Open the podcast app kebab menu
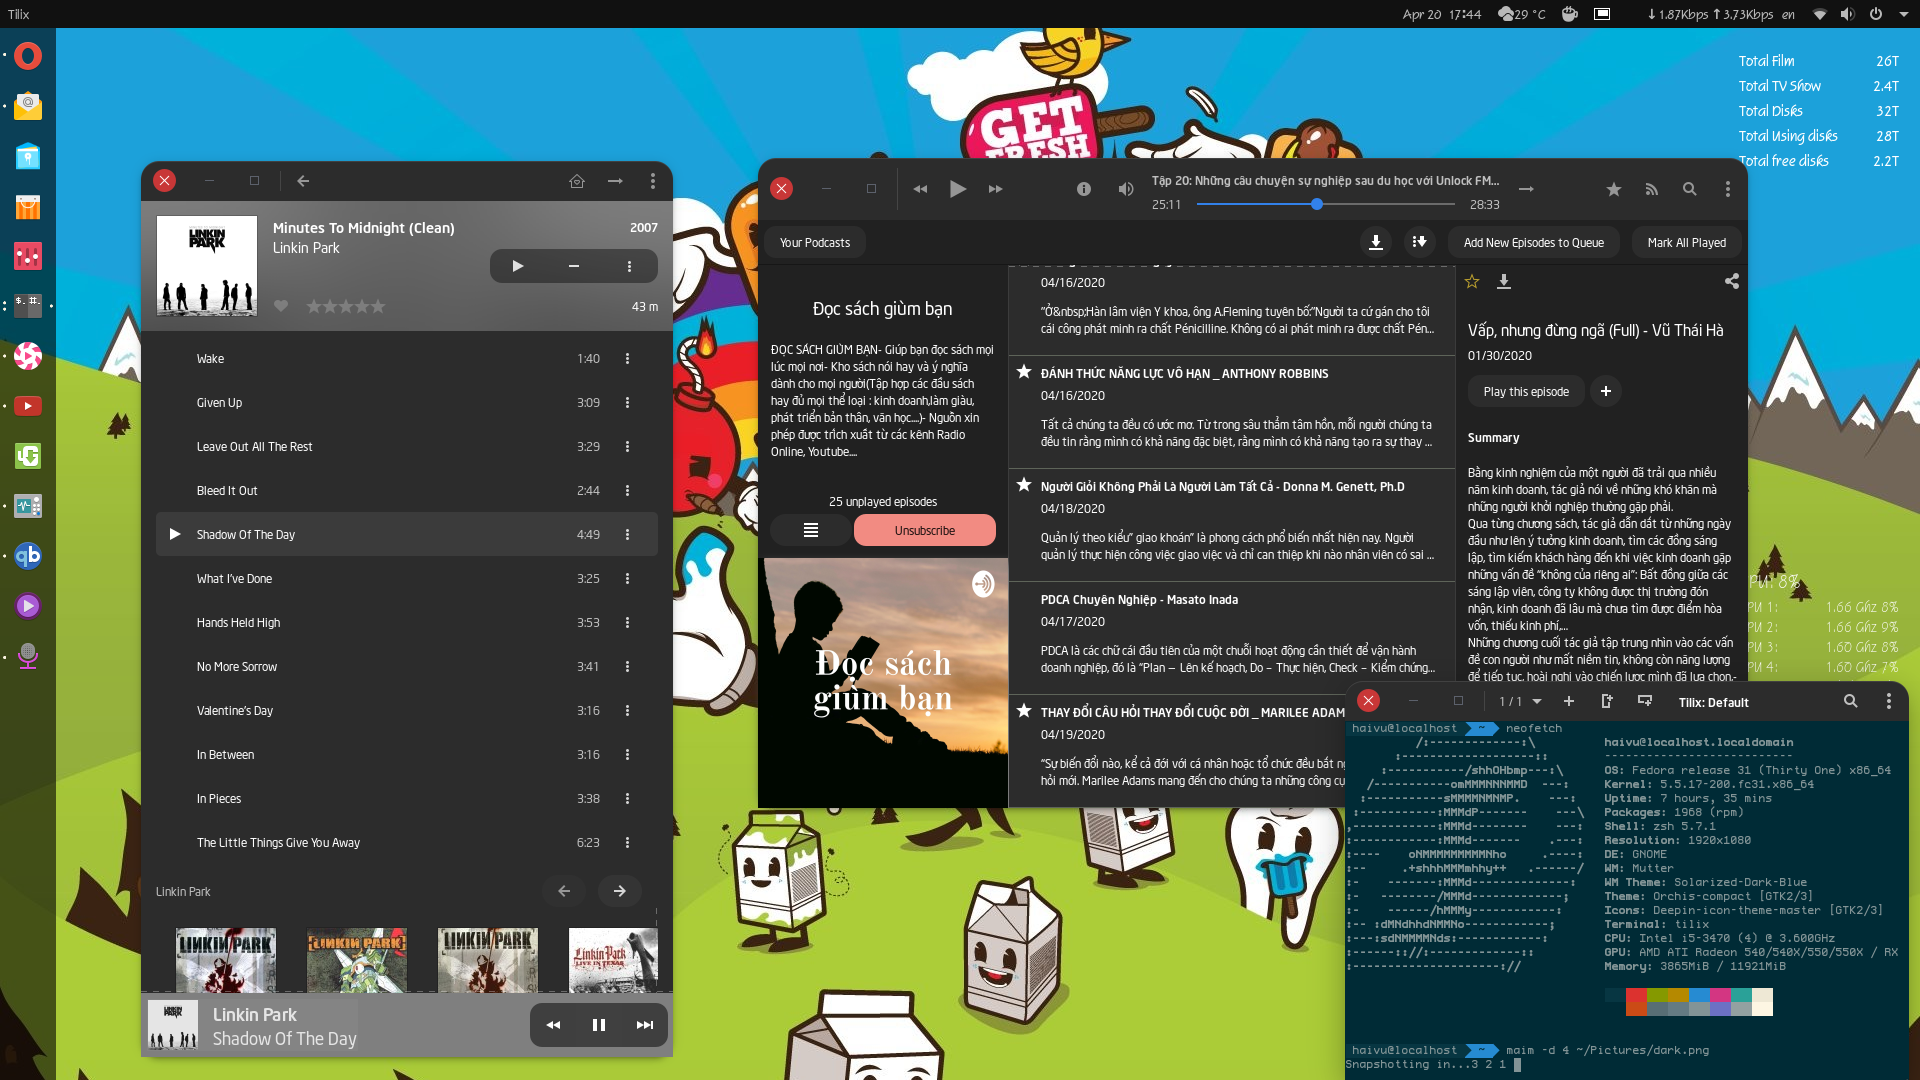The height and width of the screenshot is (1080, 1920). 1727,189
